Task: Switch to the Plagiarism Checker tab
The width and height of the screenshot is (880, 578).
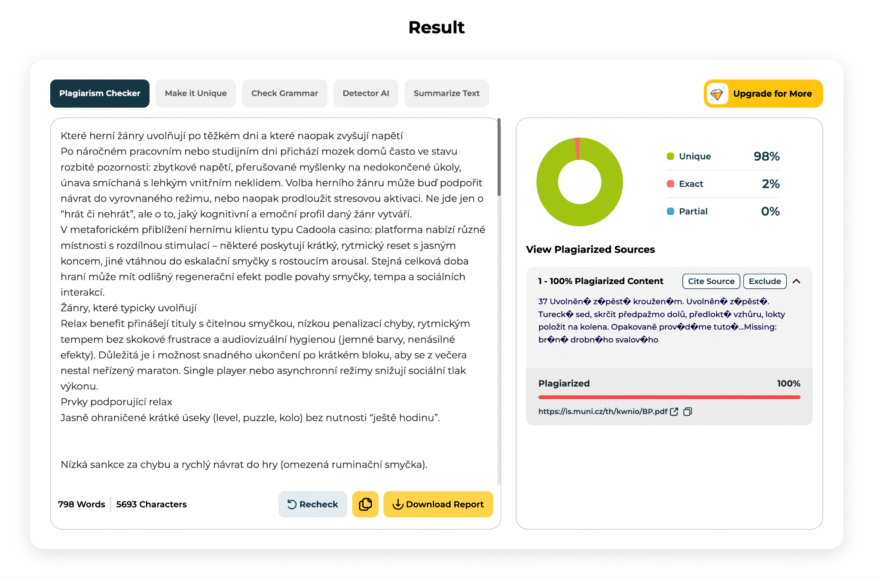Action: pos(100,94)
